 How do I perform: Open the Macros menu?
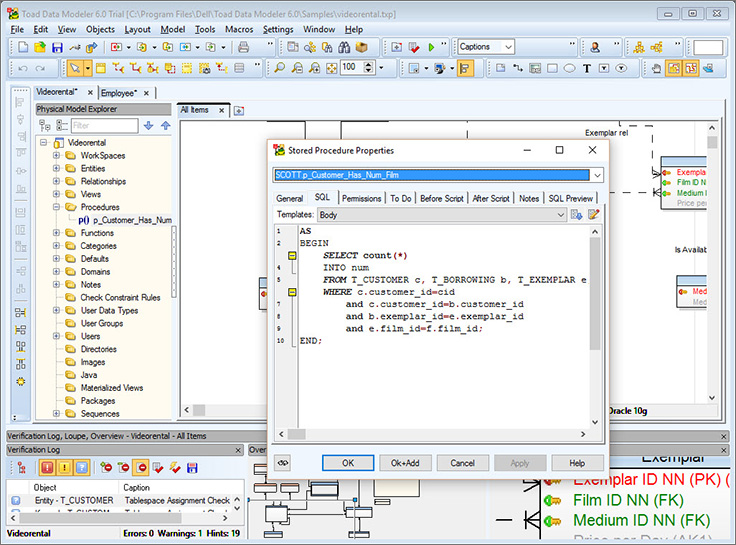click(239, 30)
